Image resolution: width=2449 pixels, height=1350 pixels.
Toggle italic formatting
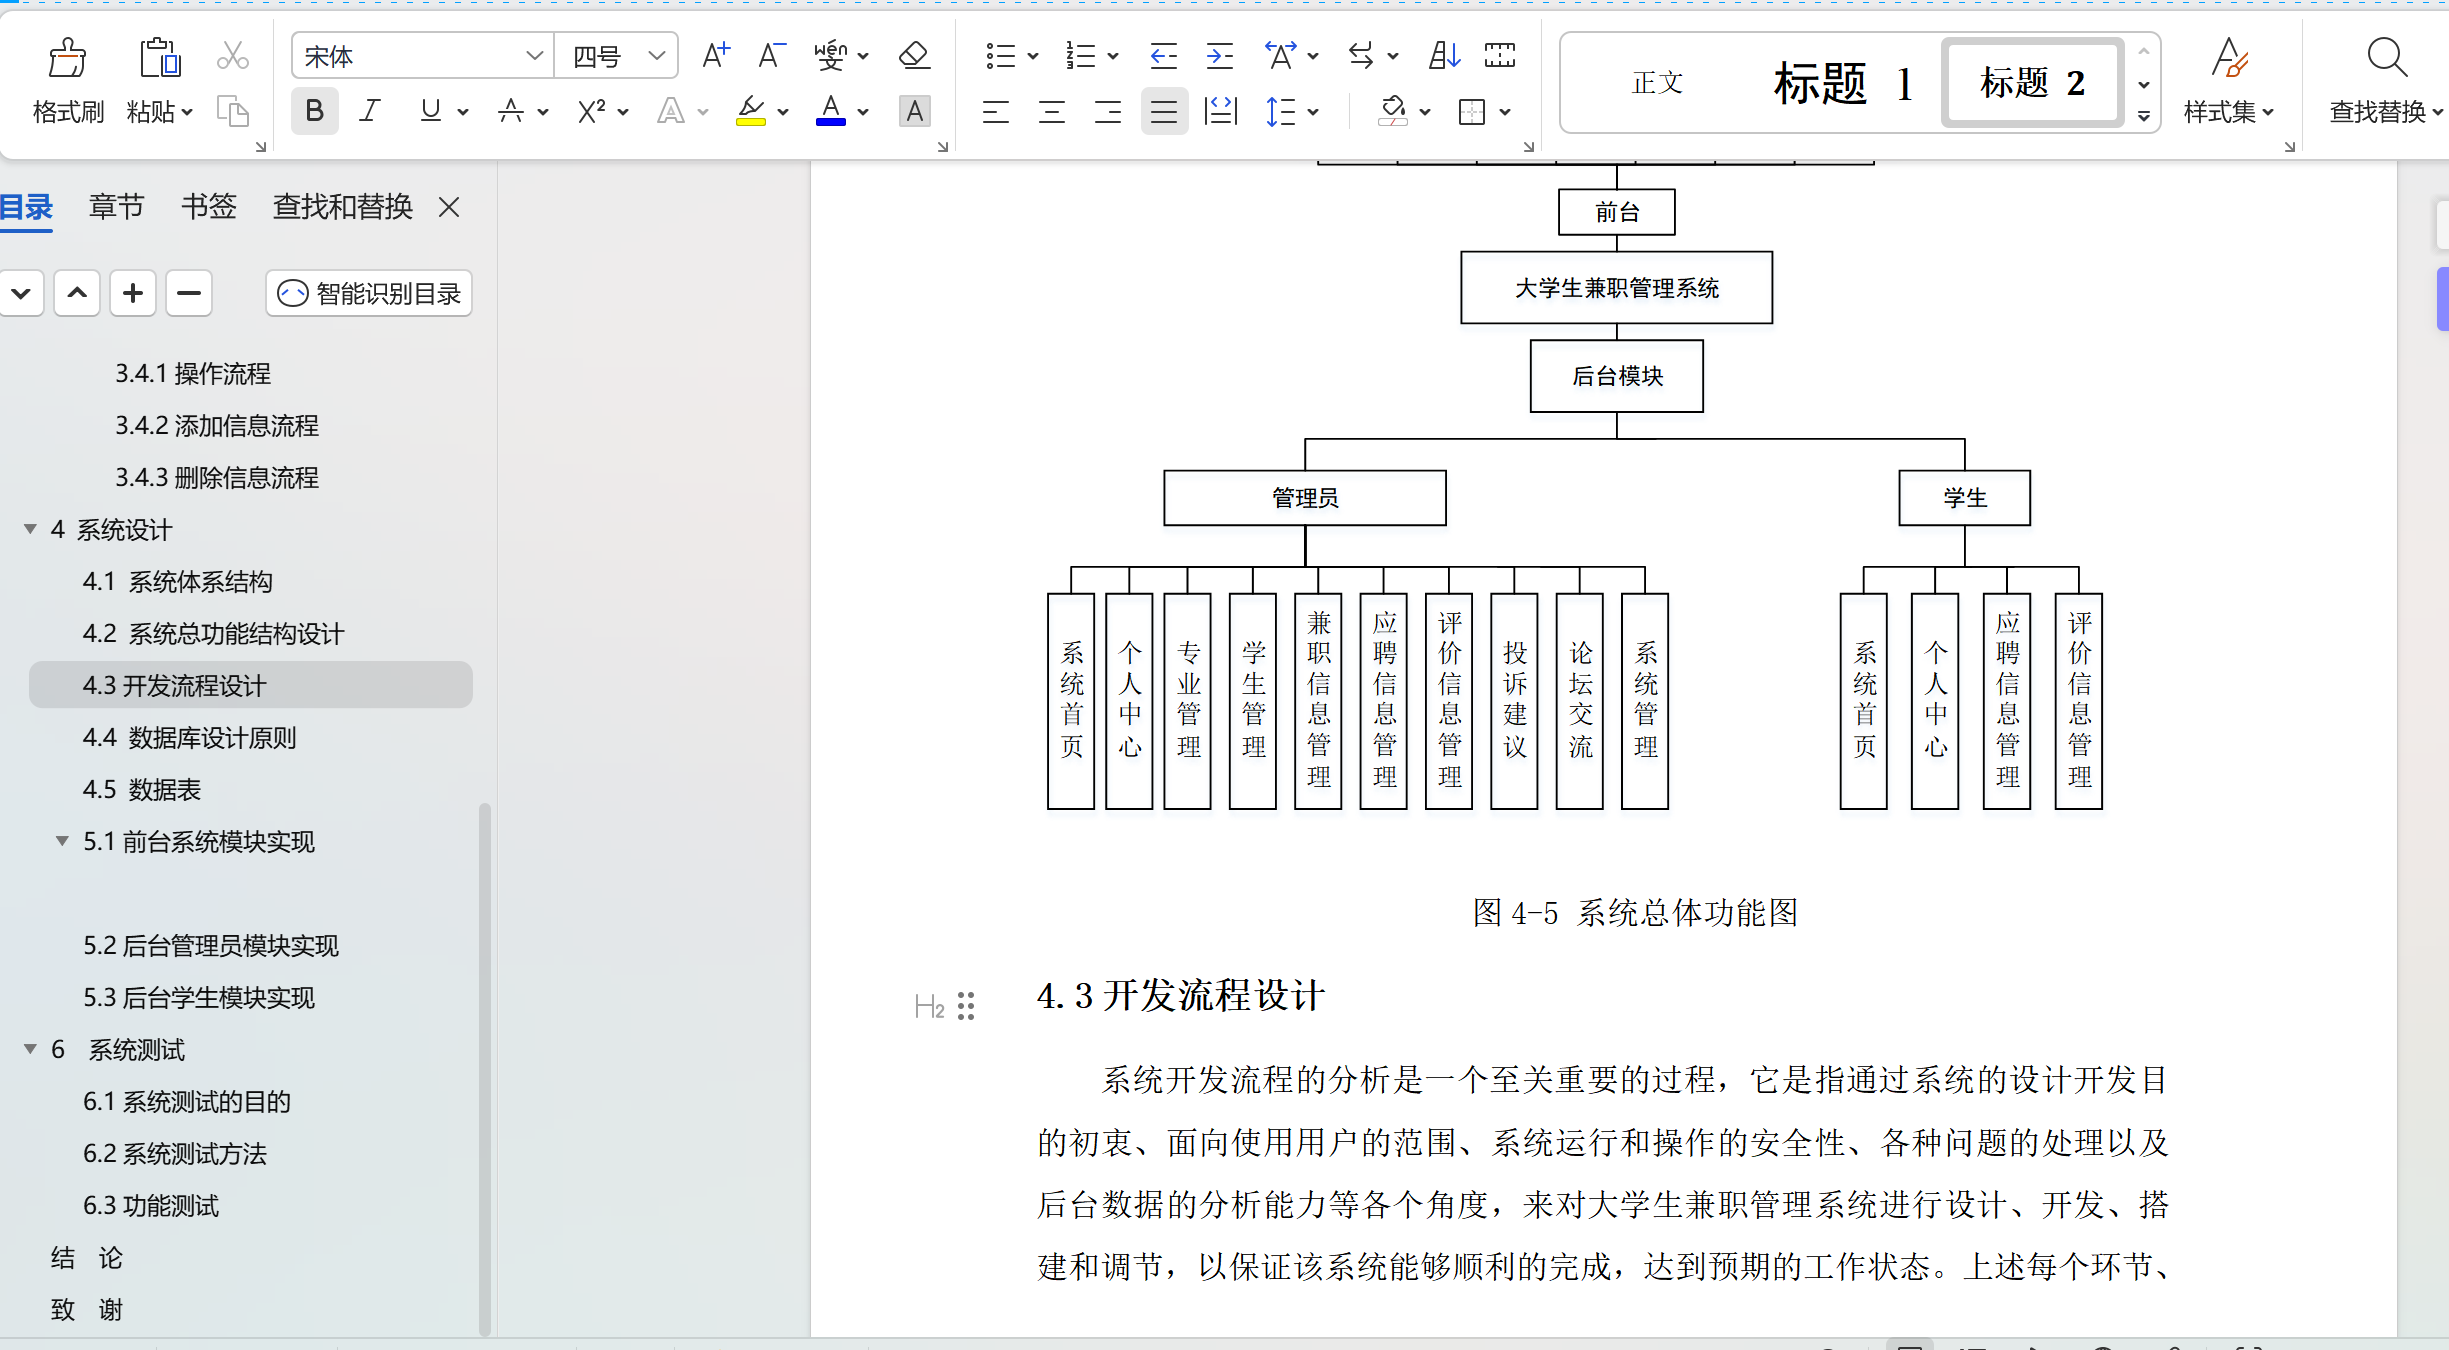[x=370, y=111]
